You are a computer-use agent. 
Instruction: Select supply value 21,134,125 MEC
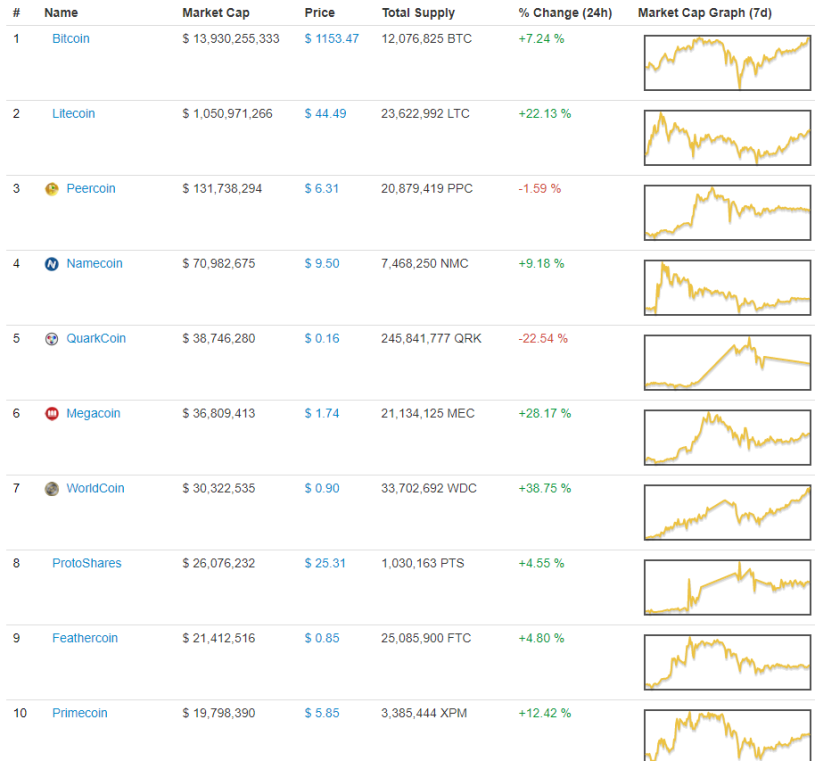tap(428, 413)
